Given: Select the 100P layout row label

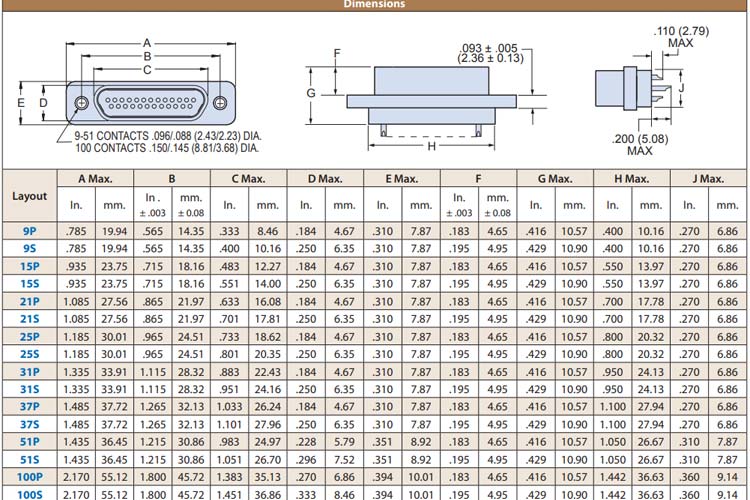Looking at the screenshot, I should coord(29,476).
